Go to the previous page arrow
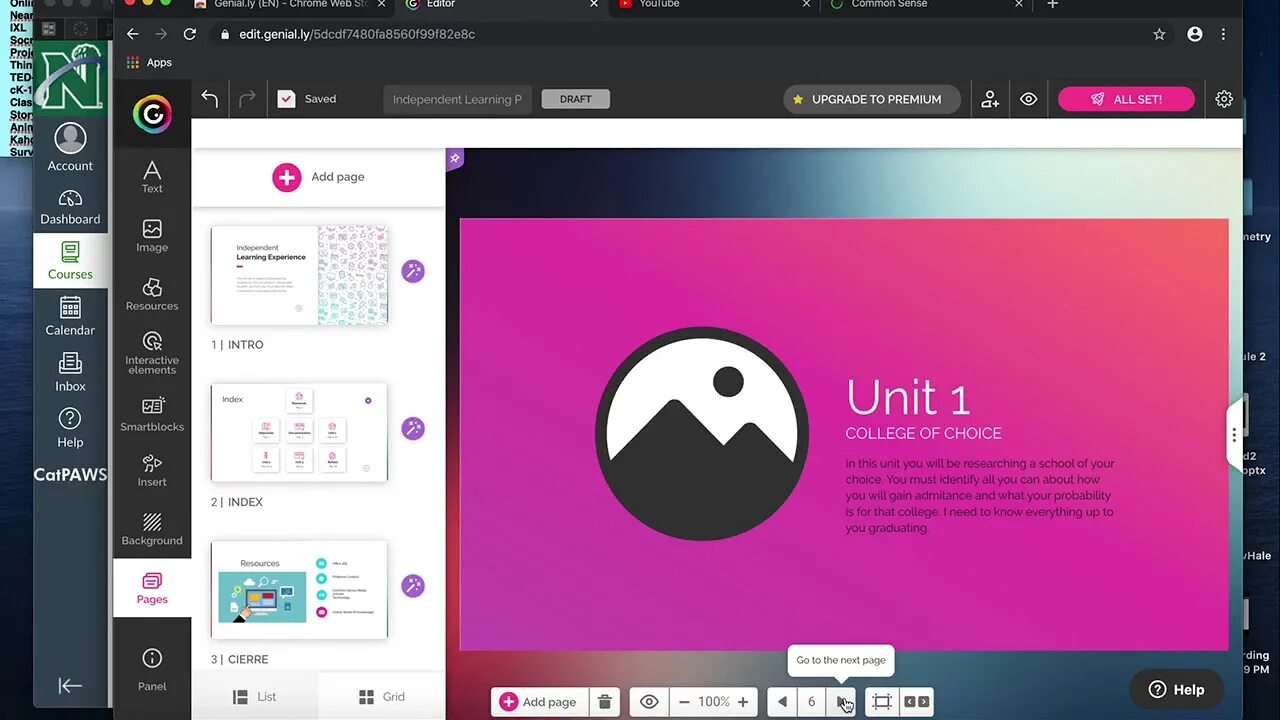Screen dimensions: 1280x720 pos(782,702)
